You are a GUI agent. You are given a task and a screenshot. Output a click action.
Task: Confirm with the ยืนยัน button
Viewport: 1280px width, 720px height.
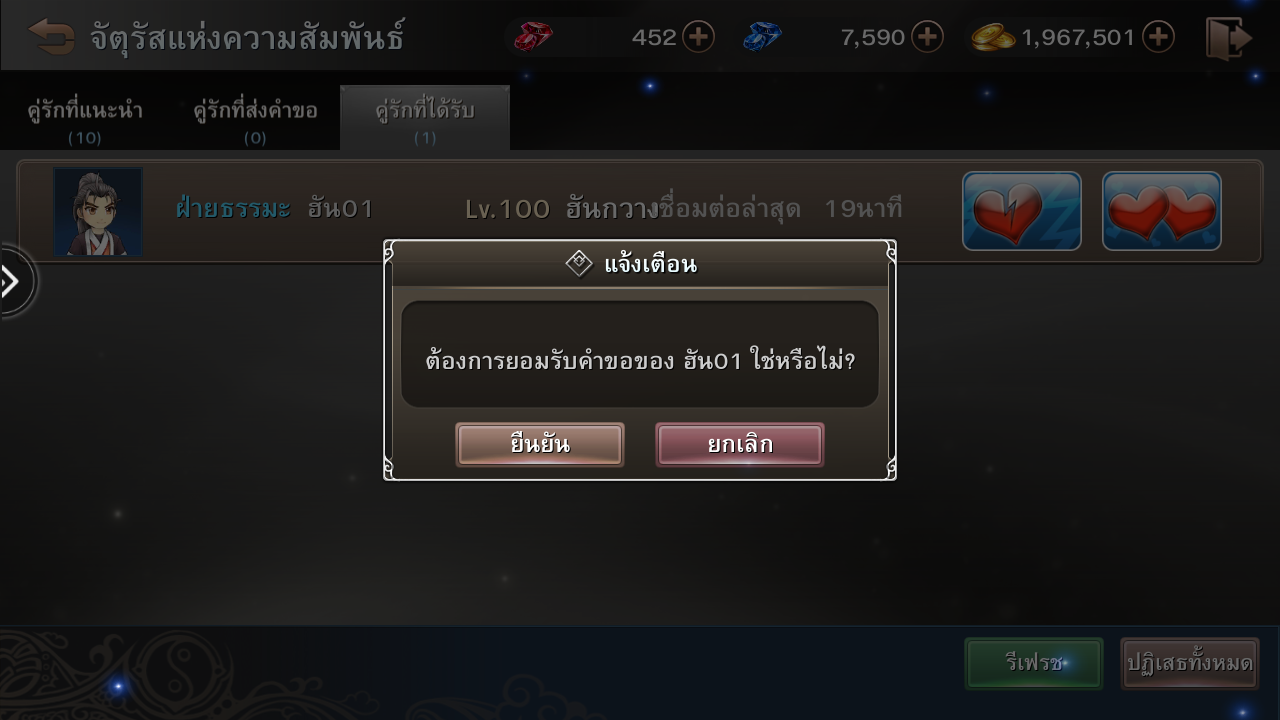pos(540,445)
